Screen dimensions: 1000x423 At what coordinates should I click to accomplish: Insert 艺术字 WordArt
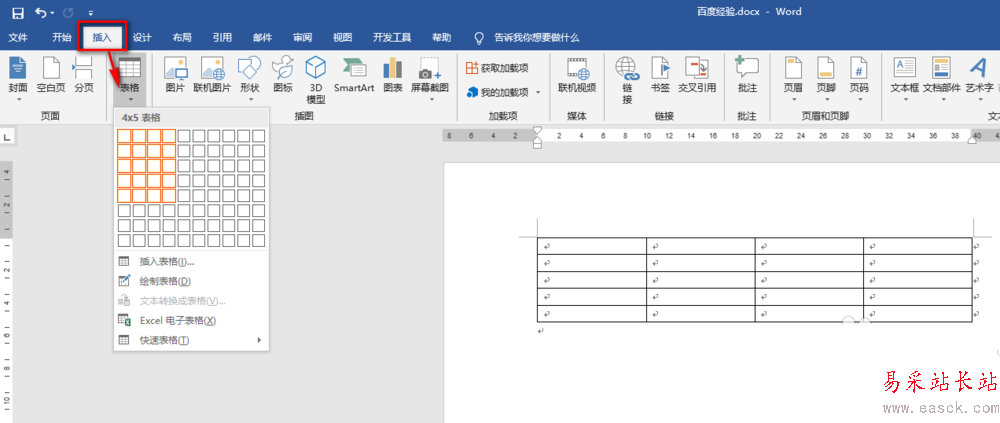pyautogui.click(x=979, y=79)
